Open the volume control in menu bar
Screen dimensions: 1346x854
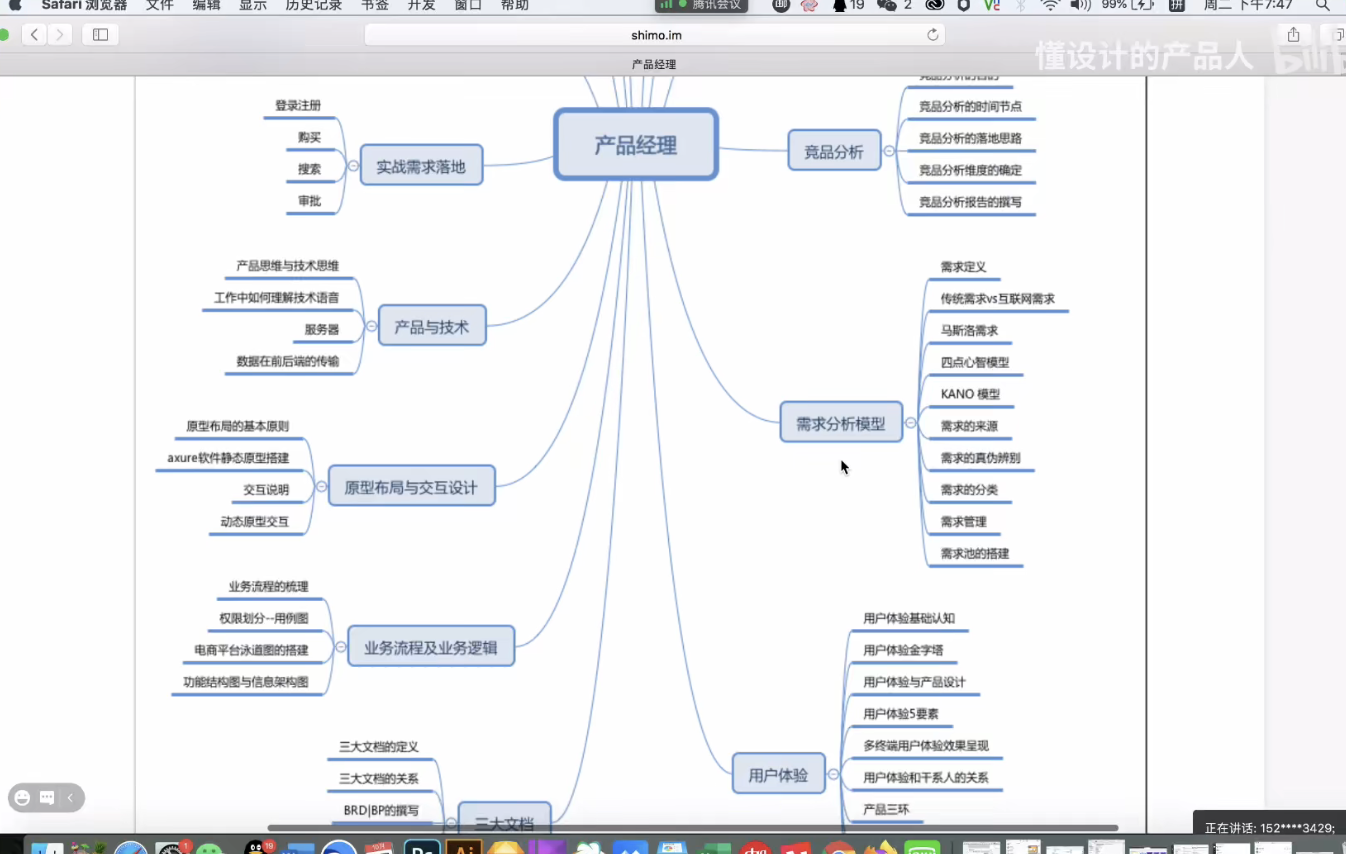pyautogui.click(x=1080, y=5)
